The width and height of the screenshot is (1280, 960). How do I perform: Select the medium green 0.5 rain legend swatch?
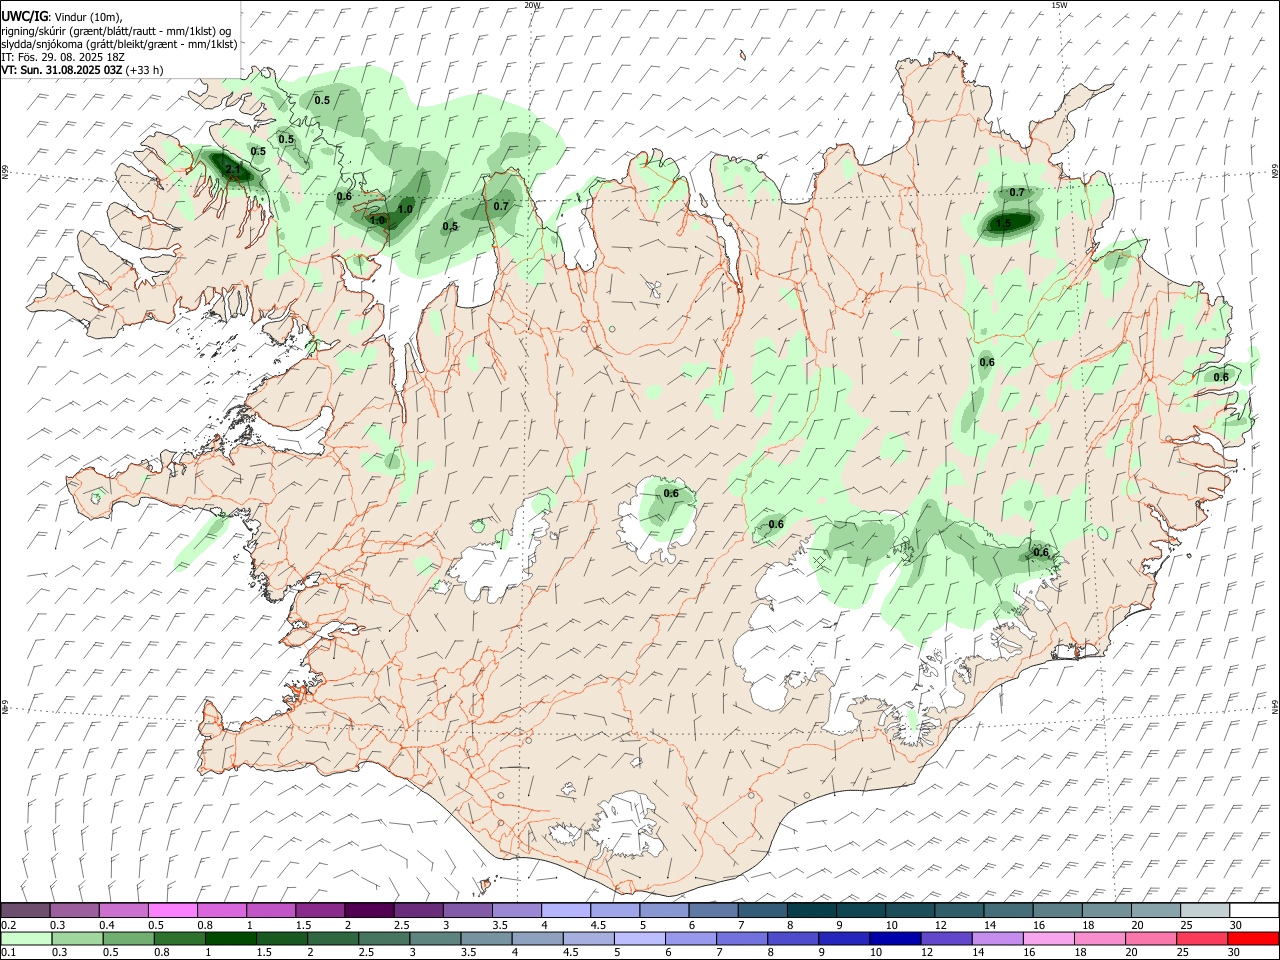(x=128, y=938)
